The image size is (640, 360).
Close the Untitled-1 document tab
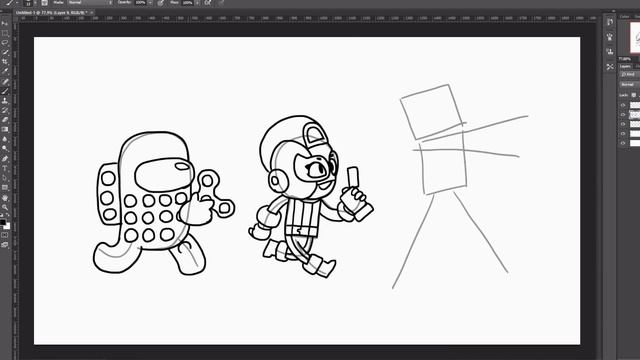[91, 13]
